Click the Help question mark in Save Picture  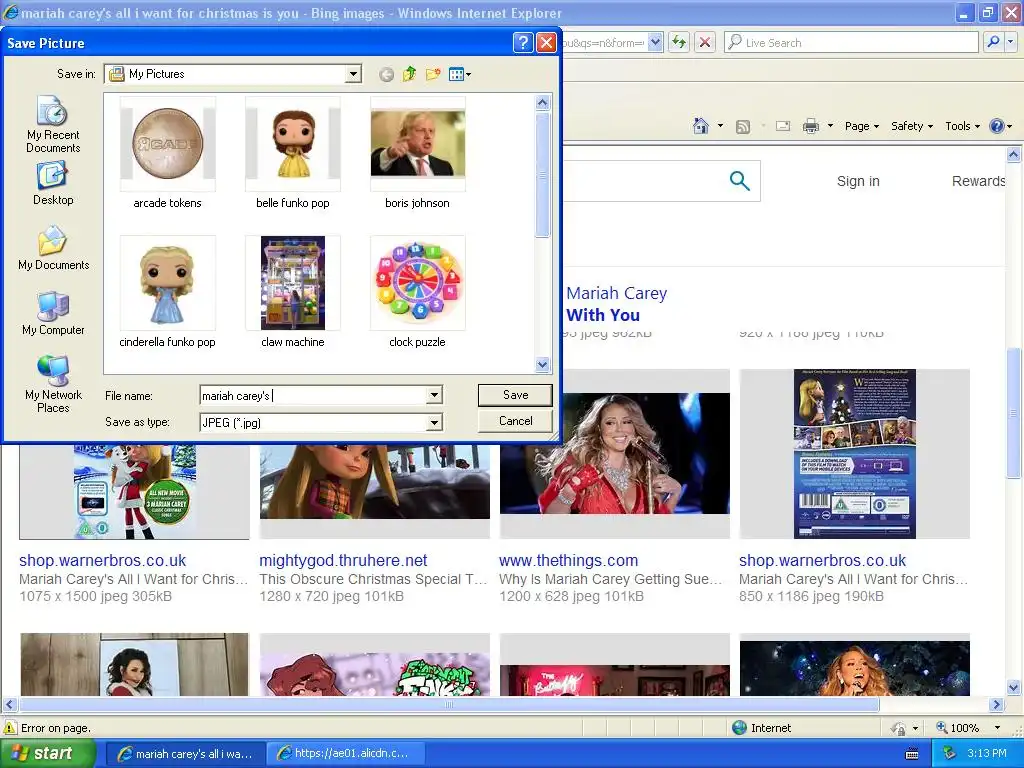pos(522,43)
